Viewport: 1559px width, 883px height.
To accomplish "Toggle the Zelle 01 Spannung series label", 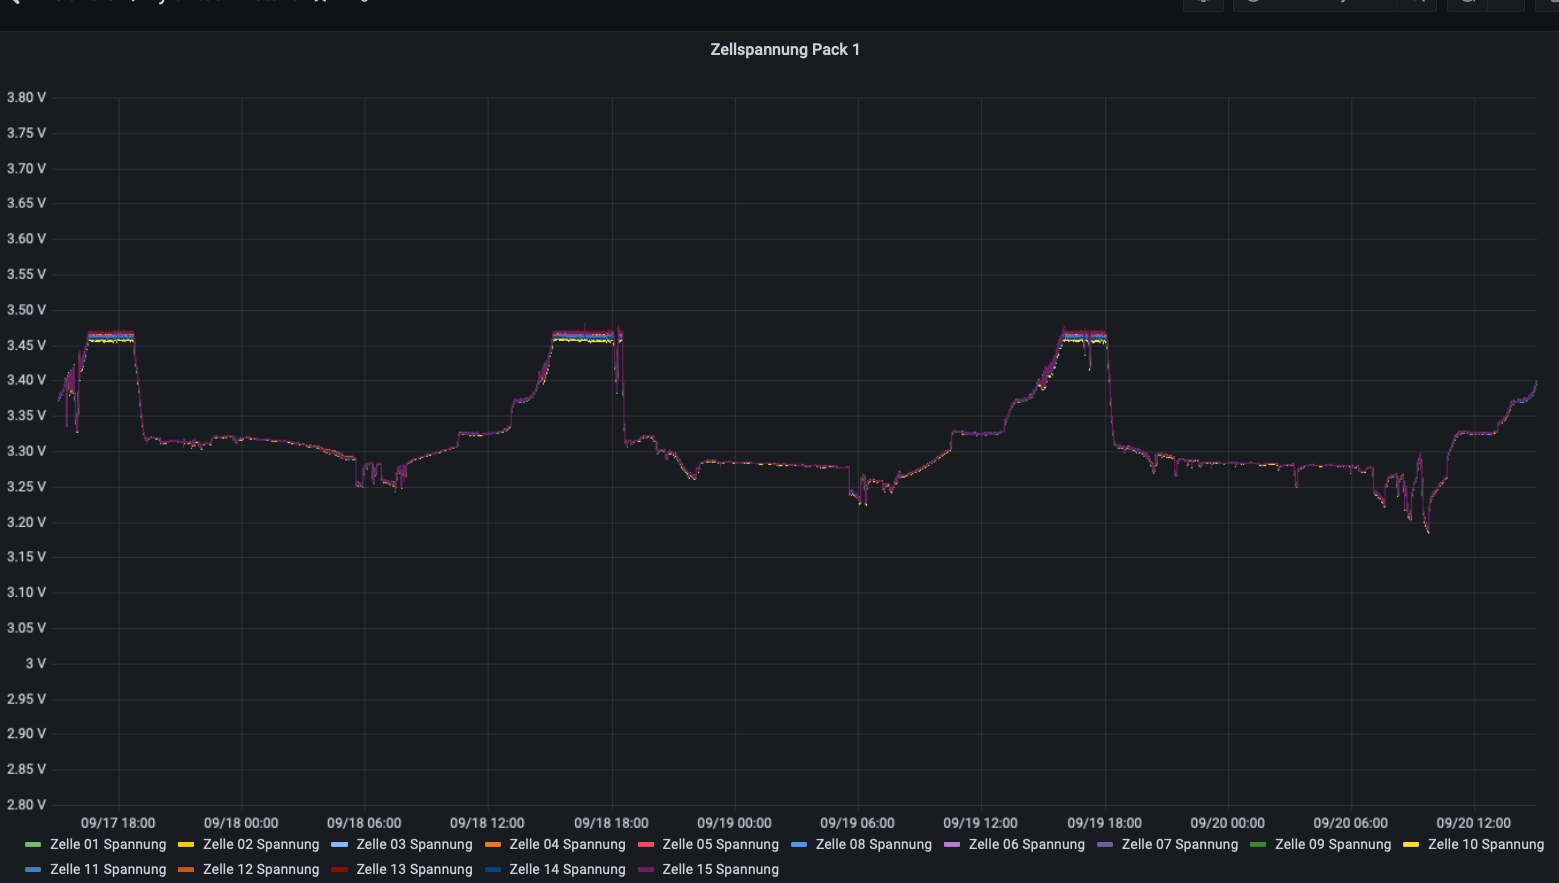I will click(x=108, y=844).
